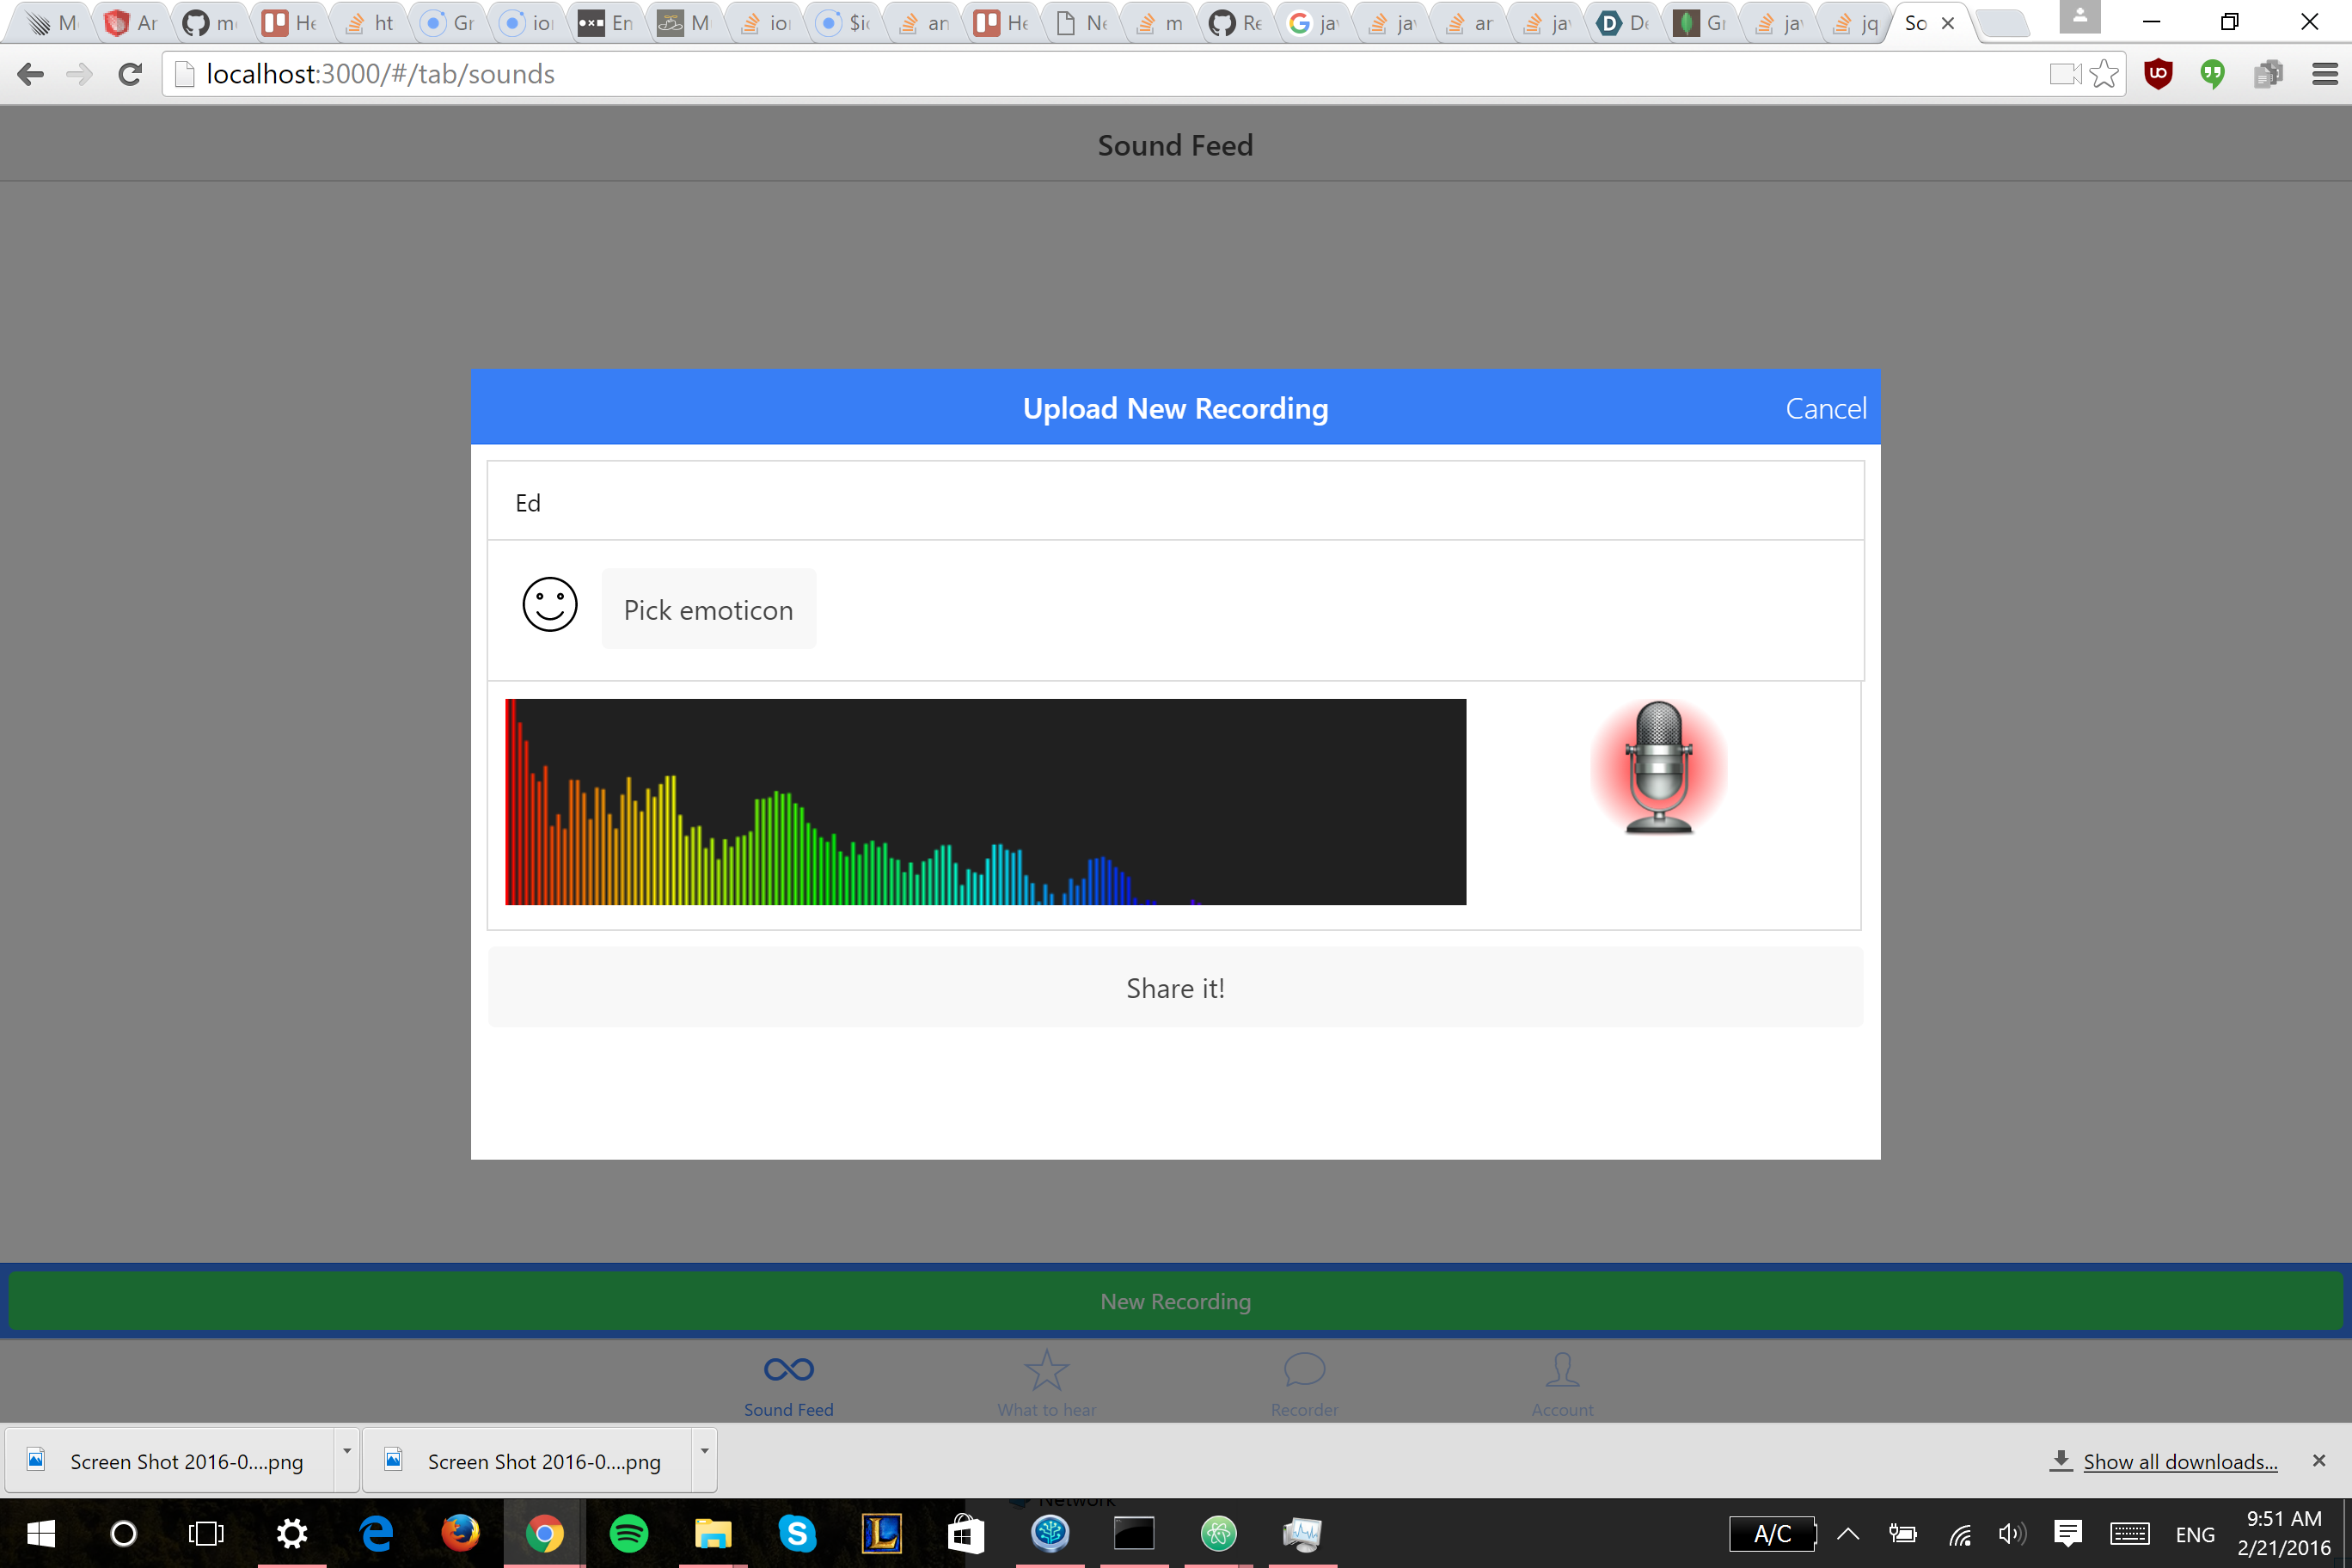
Task: Bookmark page with the star icon
Action: tap(2104, 74)
